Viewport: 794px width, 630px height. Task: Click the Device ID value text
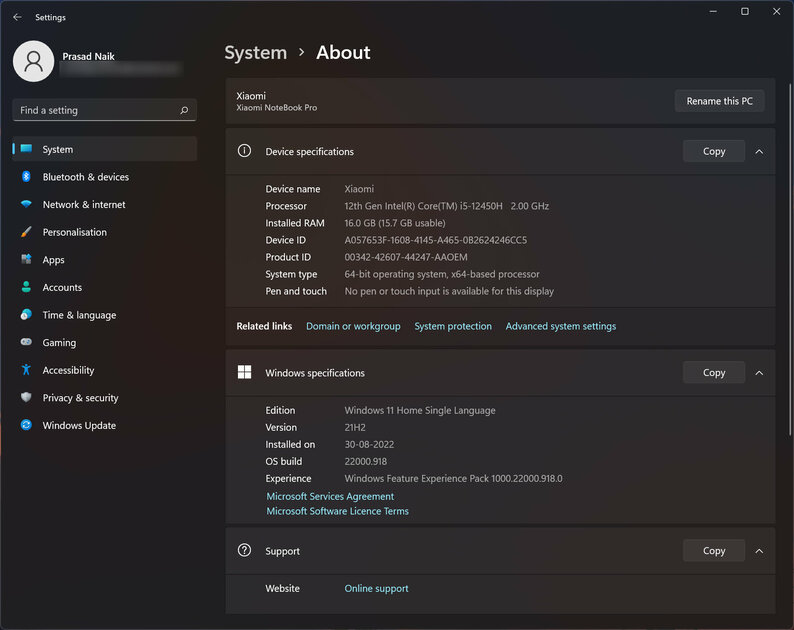coord(435,240)
